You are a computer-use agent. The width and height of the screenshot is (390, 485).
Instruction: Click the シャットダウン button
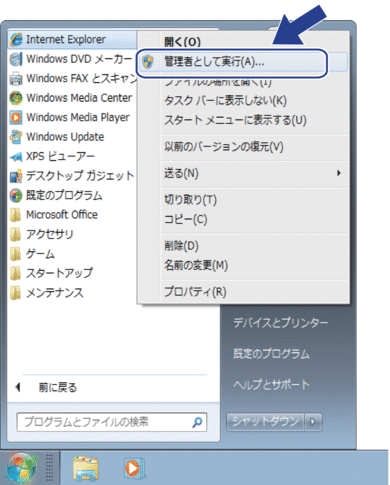click(x=265, y=422)
